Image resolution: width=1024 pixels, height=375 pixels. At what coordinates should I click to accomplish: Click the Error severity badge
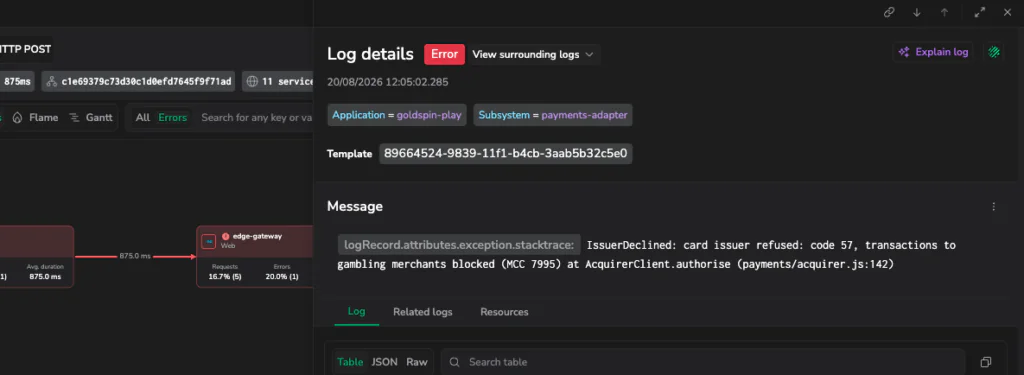tap(444, 55)
